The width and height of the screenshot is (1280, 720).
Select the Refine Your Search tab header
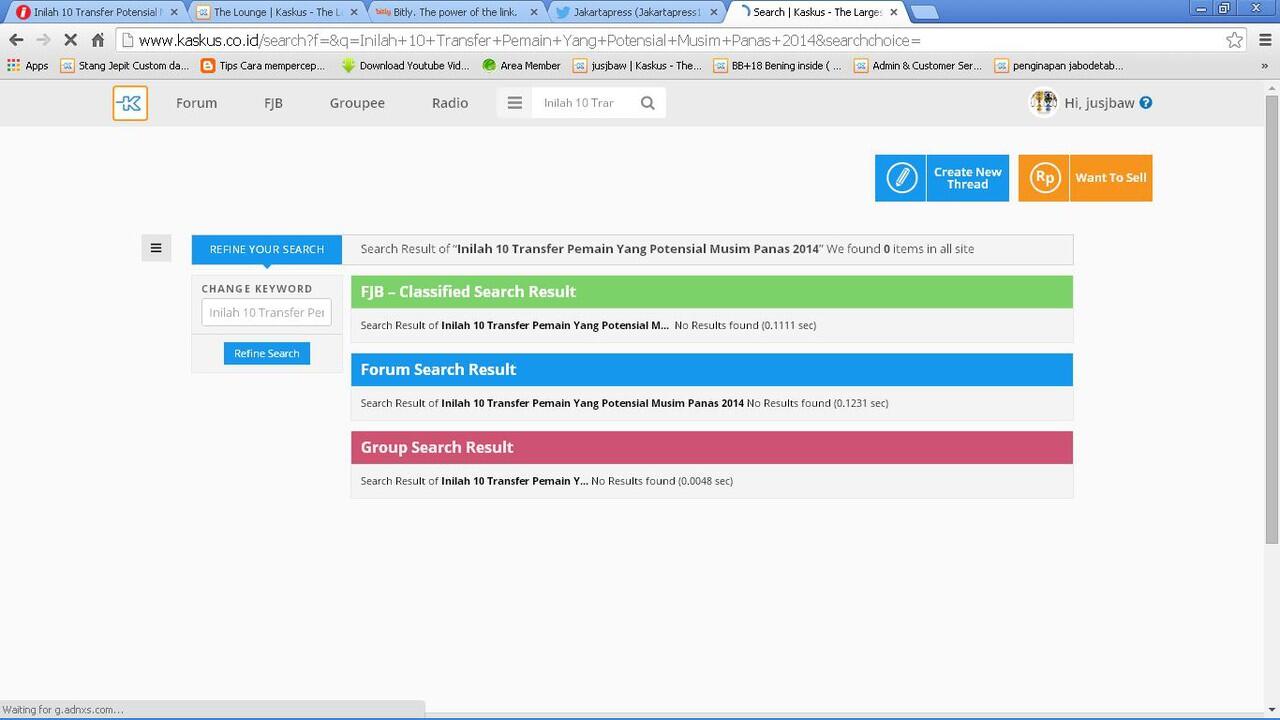267,249
